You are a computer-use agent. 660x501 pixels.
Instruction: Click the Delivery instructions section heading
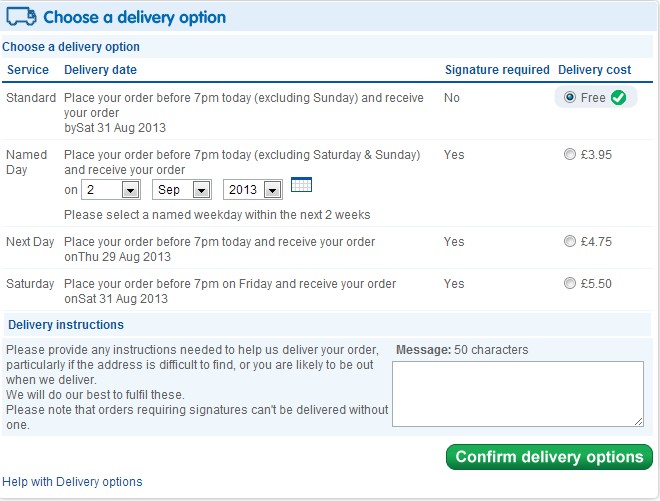pyautogui.click(x=66, y=325)
